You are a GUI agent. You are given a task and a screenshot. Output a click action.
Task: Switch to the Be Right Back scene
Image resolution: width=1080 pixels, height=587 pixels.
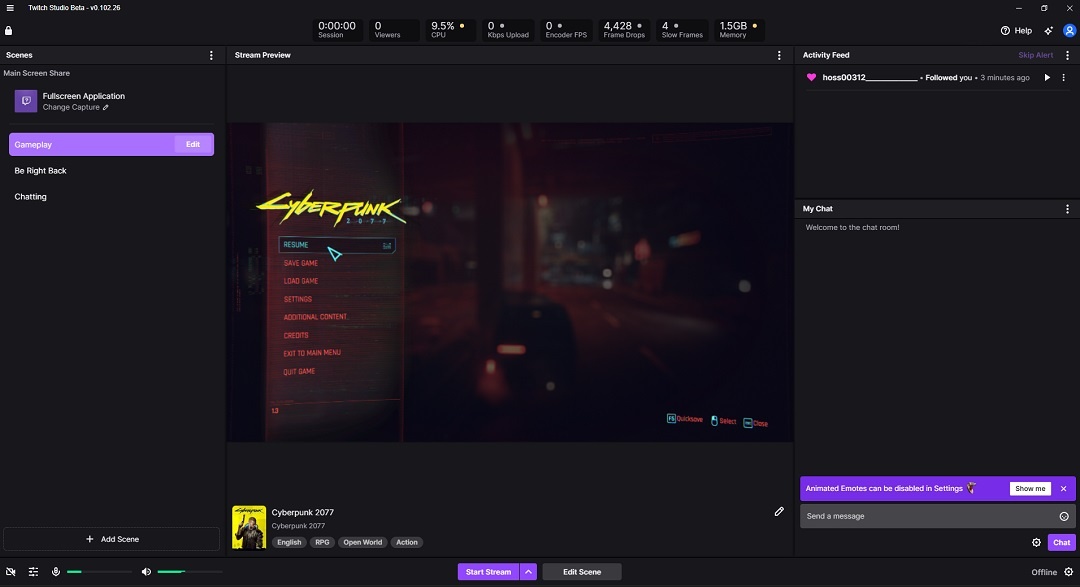coord(41,171)
